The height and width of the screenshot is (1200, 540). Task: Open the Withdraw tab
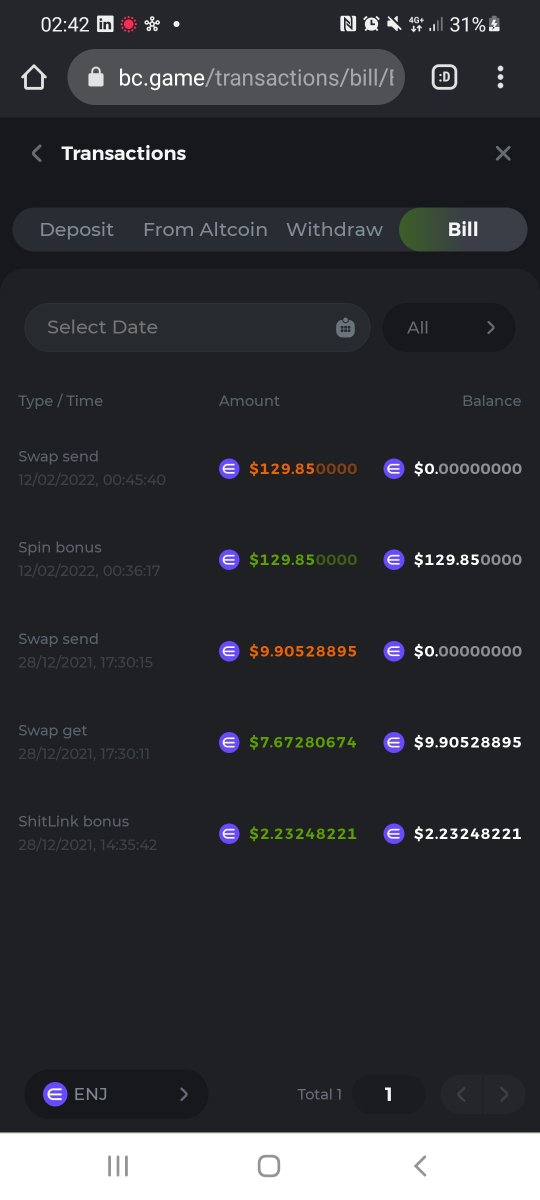[334, 230]
